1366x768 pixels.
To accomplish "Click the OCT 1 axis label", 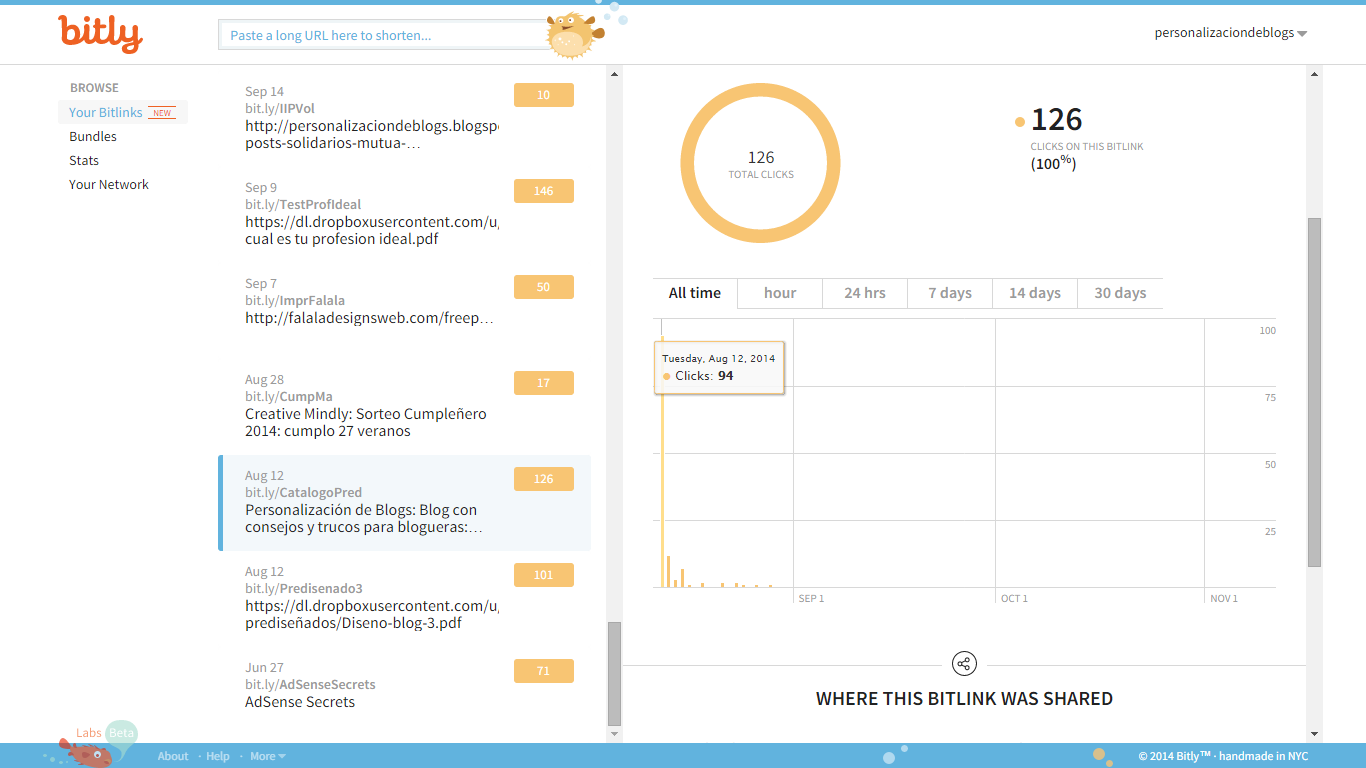I will point(1014,598).
